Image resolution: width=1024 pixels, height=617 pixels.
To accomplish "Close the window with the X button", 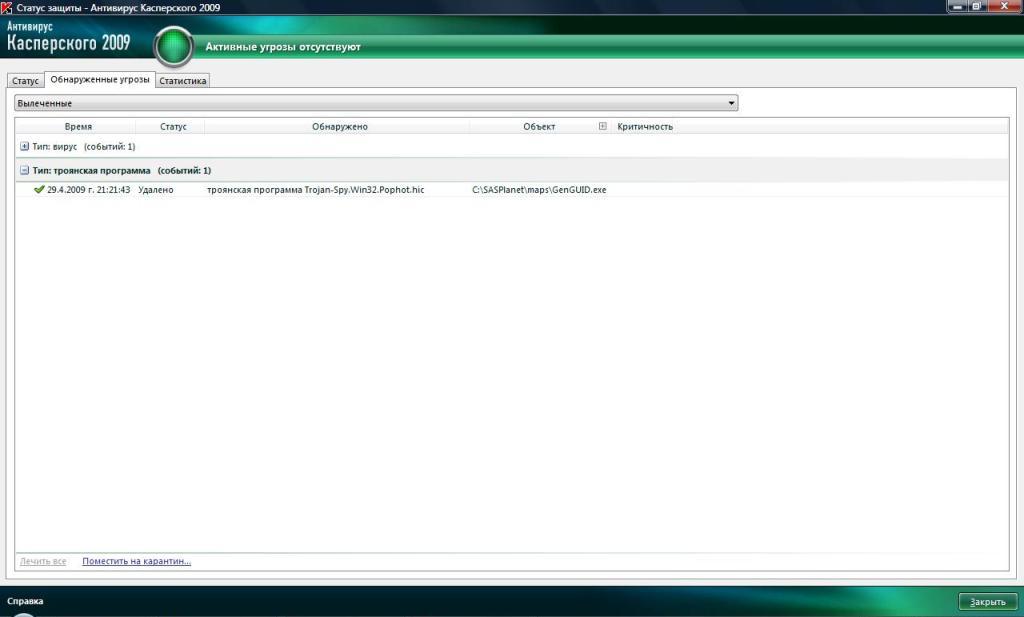I will click(1004, 6).
